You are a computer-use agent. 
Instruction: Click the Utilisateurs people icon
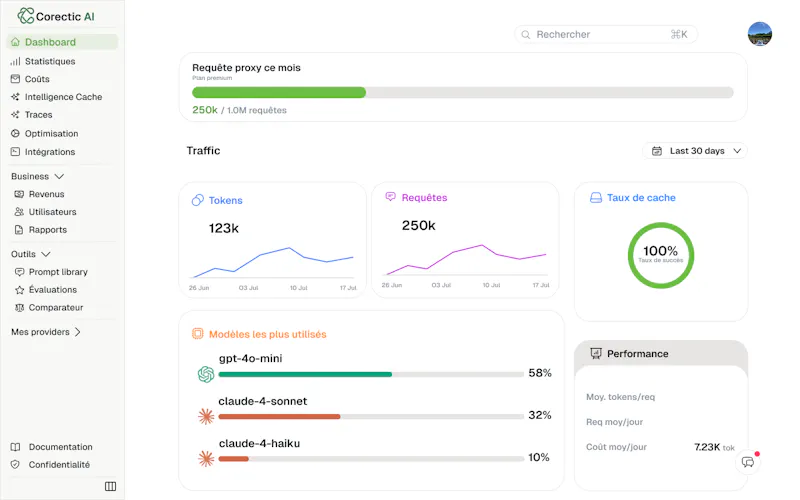coord(19,212)
